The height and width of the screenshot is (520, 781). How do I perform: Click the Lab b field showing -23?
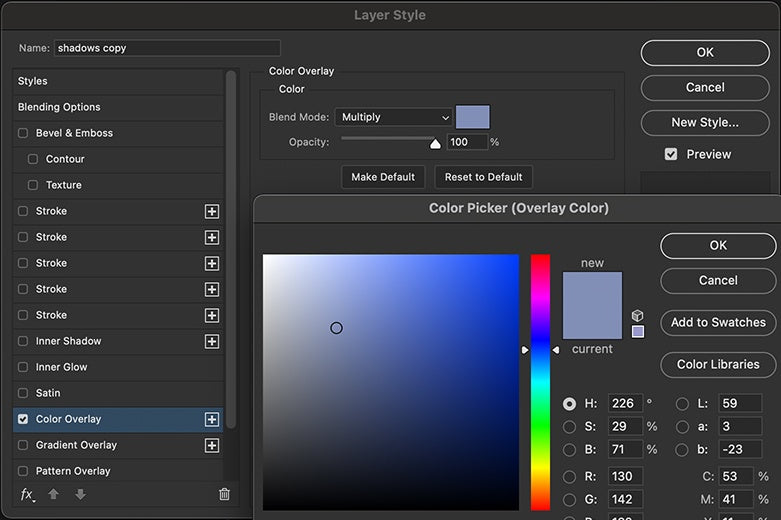pyautogui.click(x=740, y=449)
